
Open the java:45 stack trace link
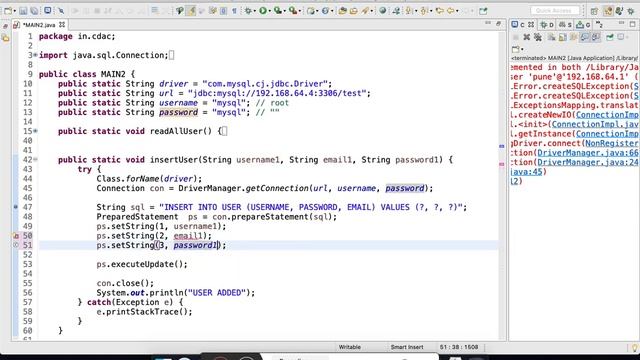[527, 172]
